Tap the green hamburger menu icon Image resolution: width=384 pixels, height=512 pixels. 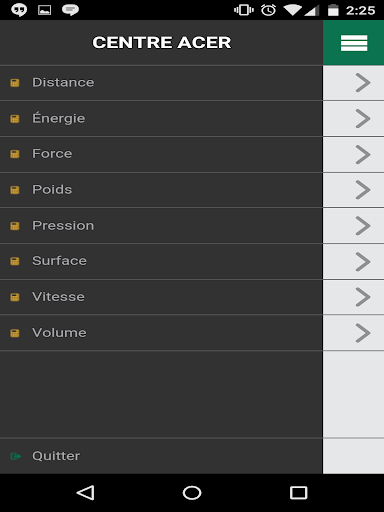click(x=354, y=43)
